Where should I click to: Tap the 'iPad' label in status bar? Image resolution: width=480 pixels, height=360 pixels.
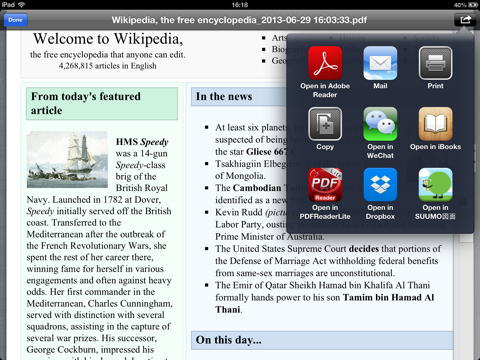point(8,5)
